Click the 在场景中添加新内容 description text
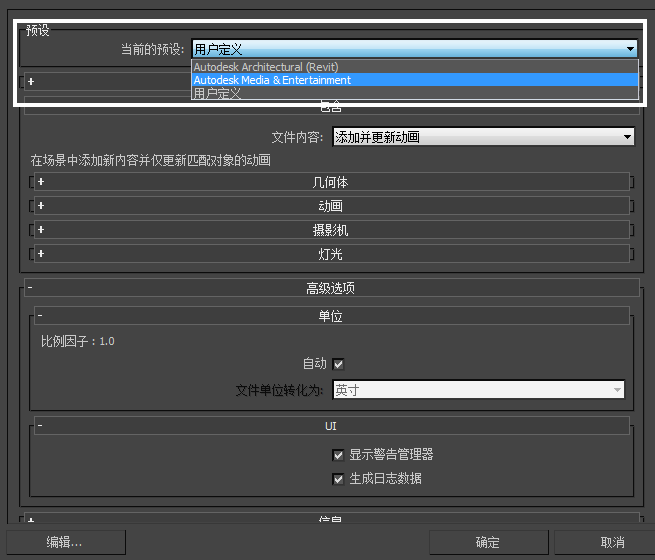The height and width of the screenshot is (560, 655). pyautogui.click(x=150, y=160)
